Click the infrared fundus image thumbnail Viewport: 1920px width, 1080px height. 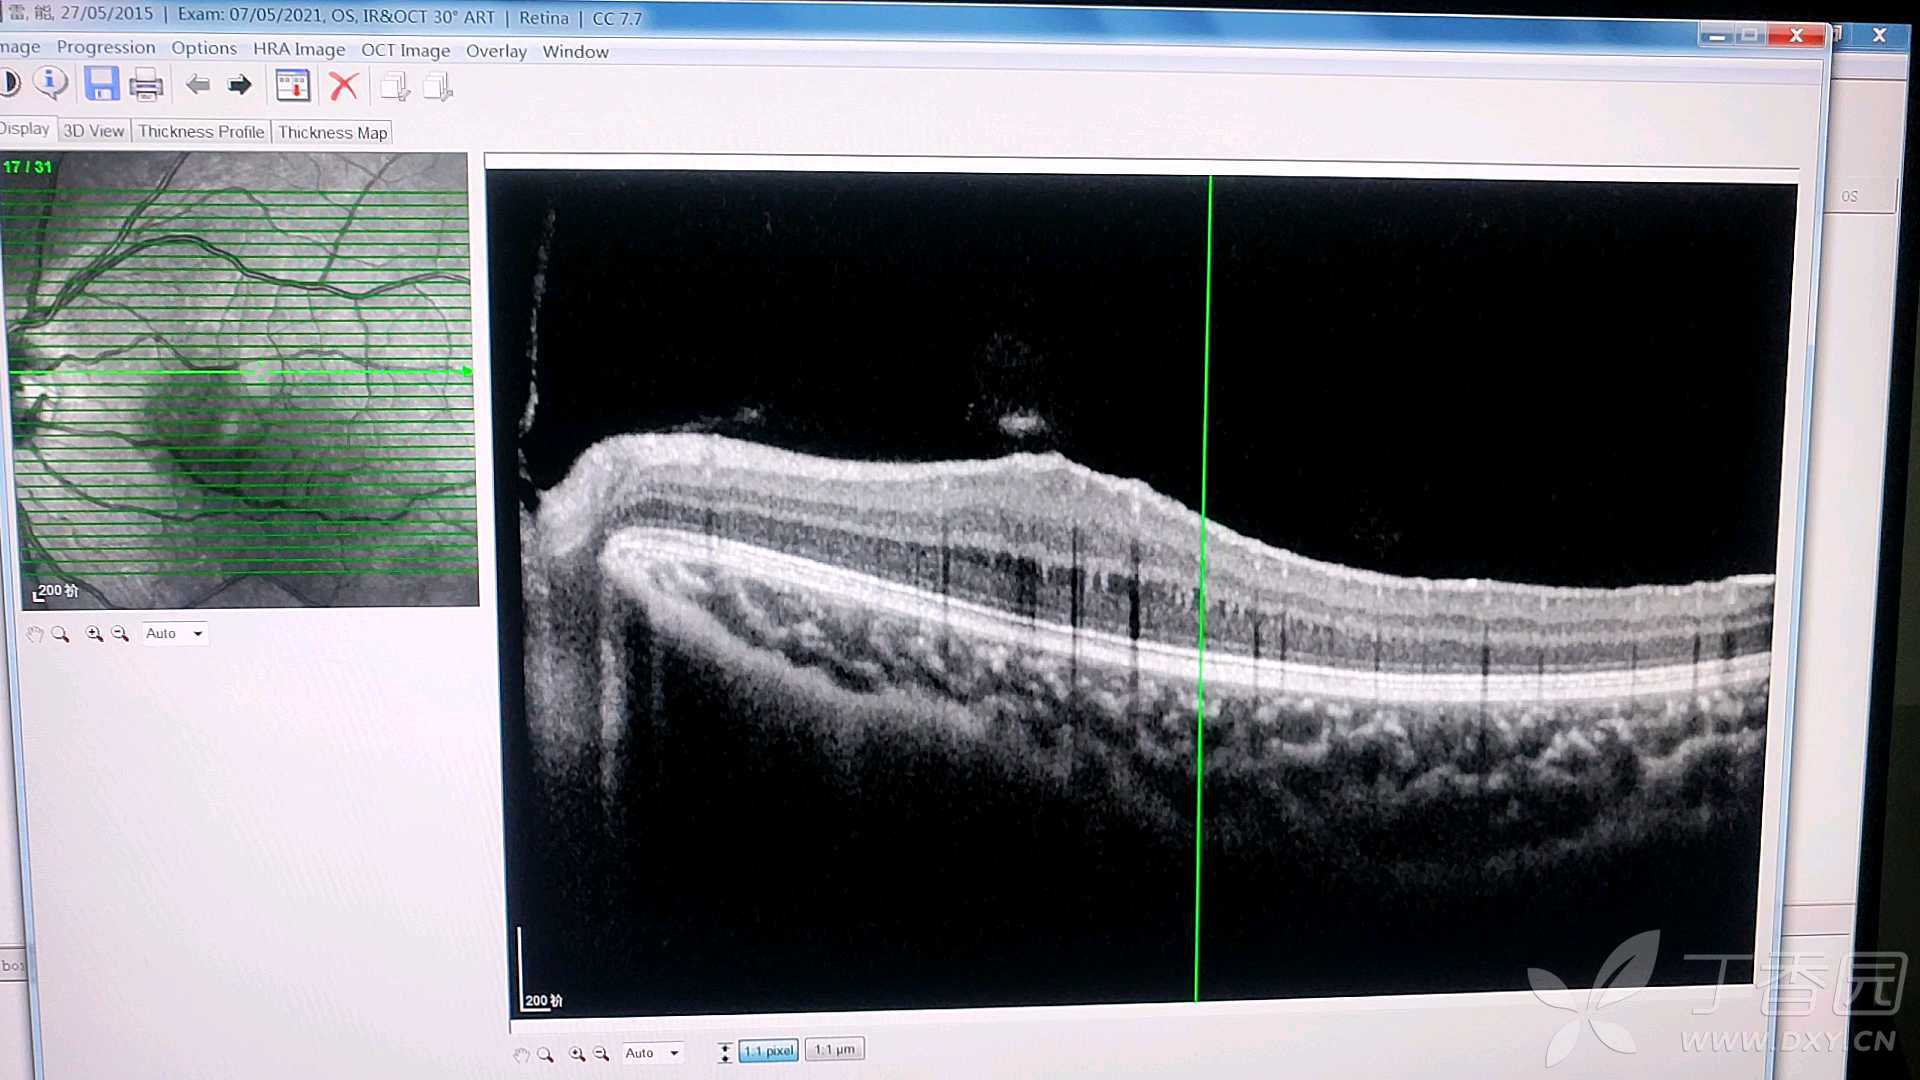pos(240,380)
